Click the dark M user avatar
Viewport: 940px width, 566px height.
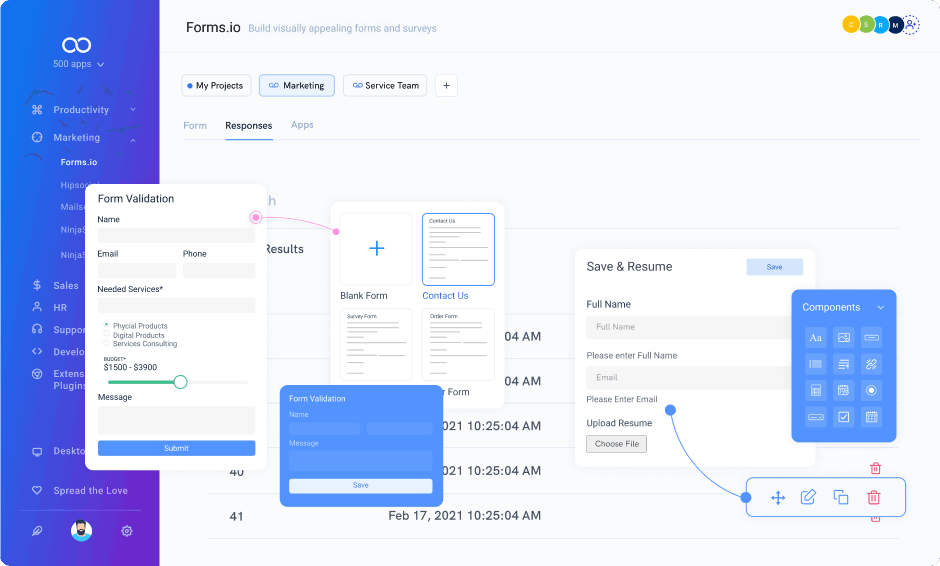(x=896, y=25)
